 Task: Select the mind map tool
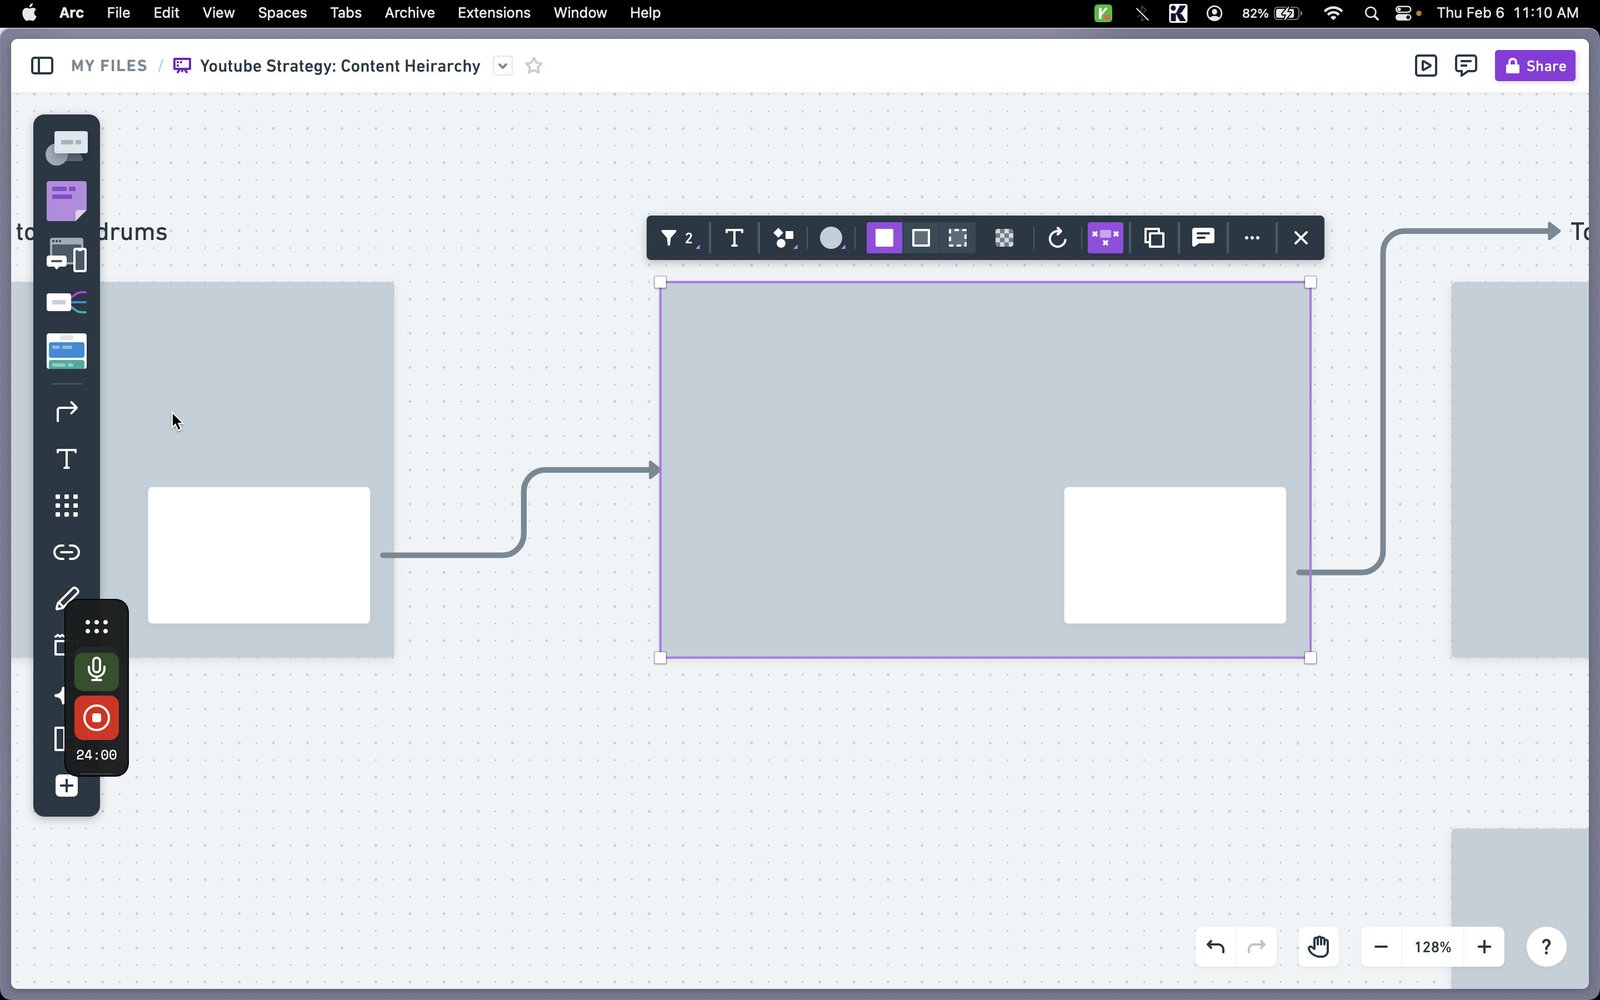[66, 302]
